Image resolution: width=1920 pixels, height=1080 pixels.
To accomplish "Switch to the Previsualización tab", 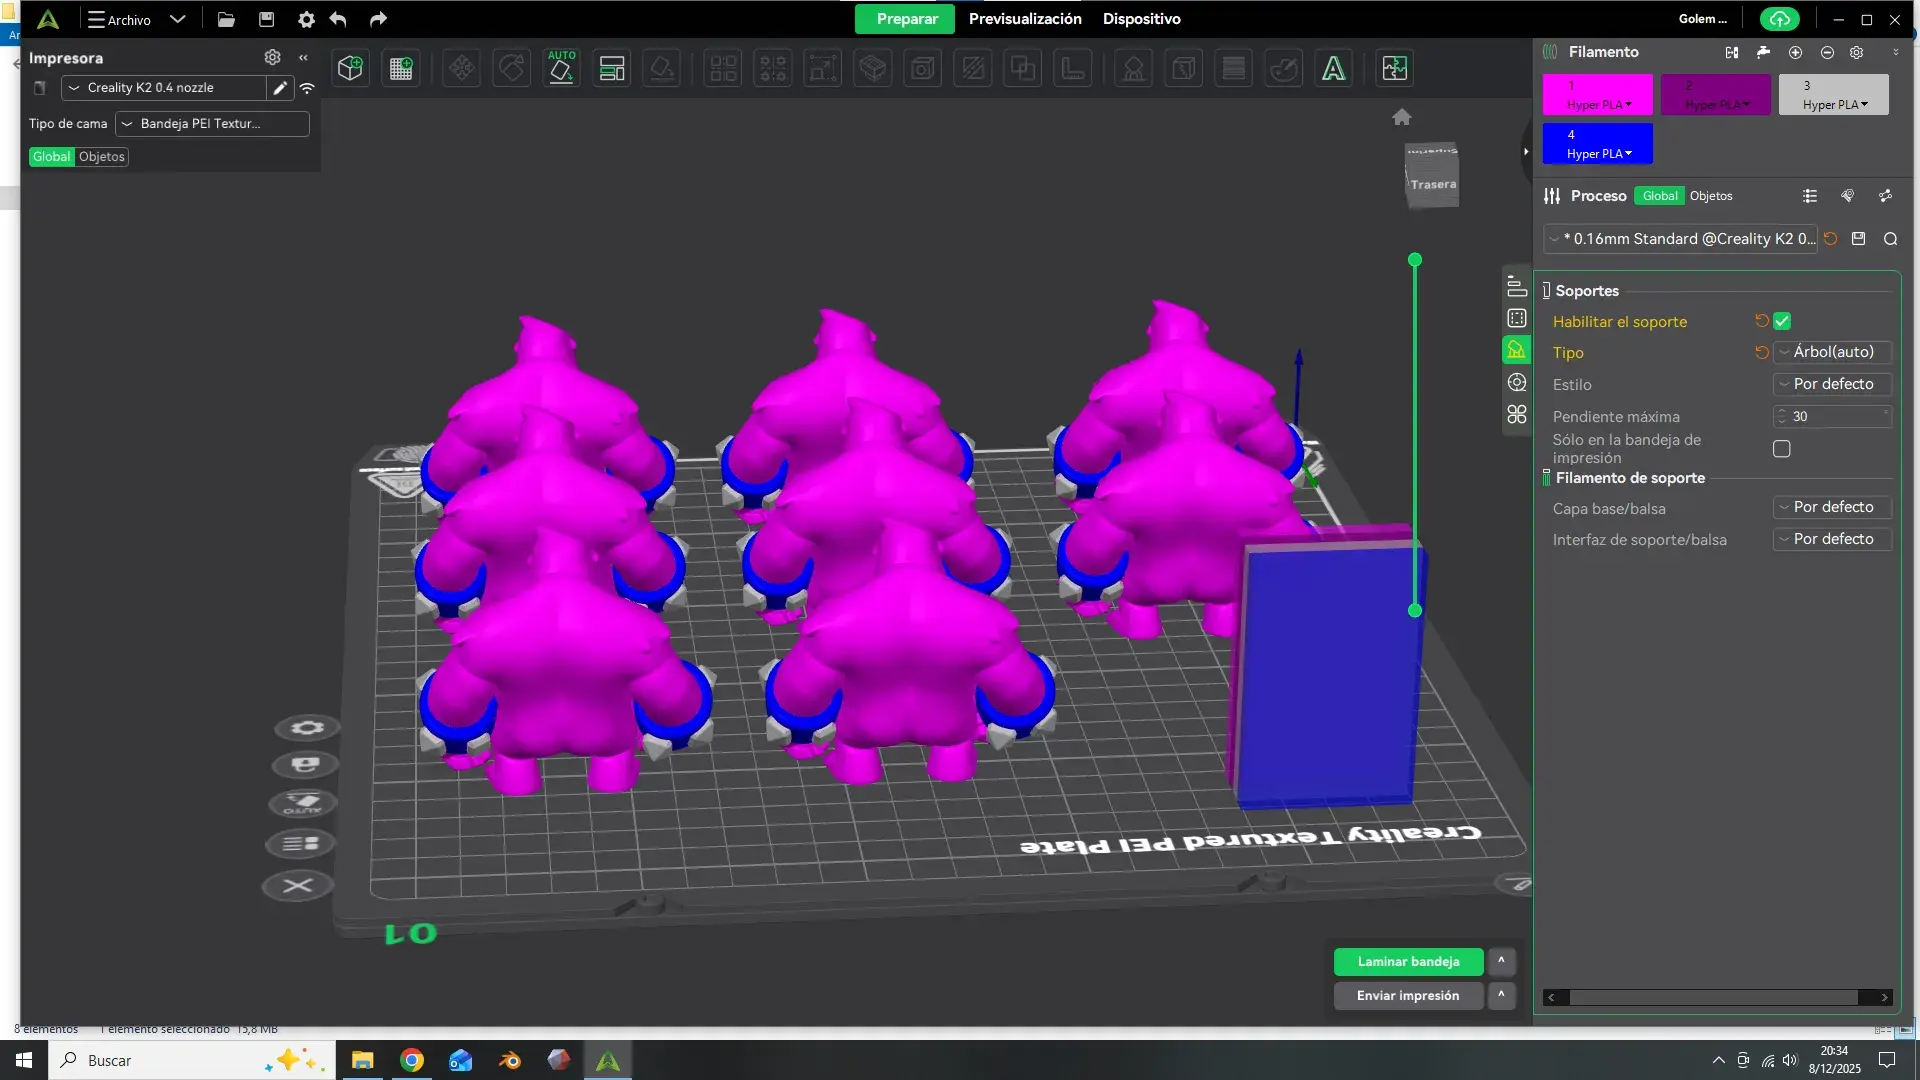I will 1025,19.
